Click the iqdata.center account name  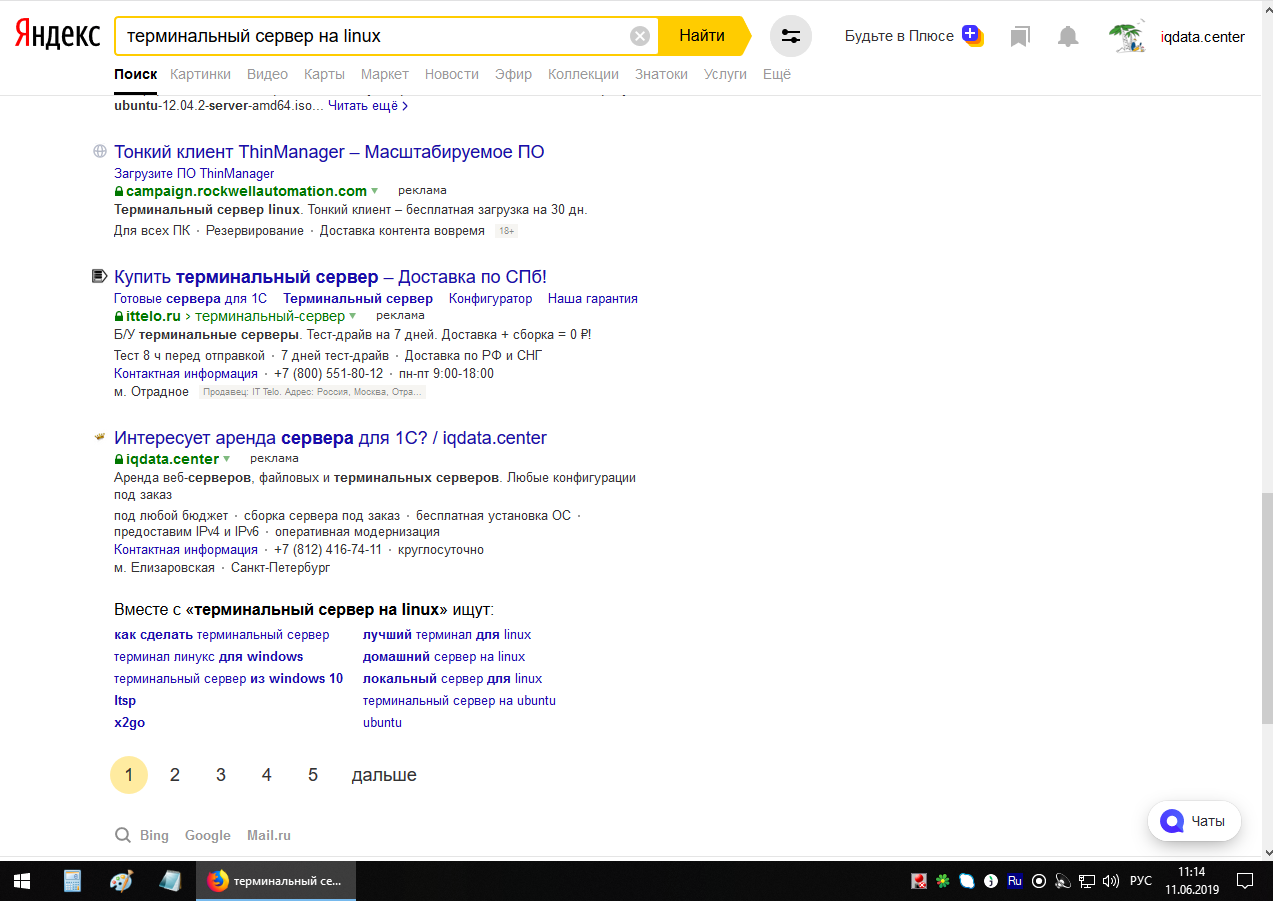1203,37
